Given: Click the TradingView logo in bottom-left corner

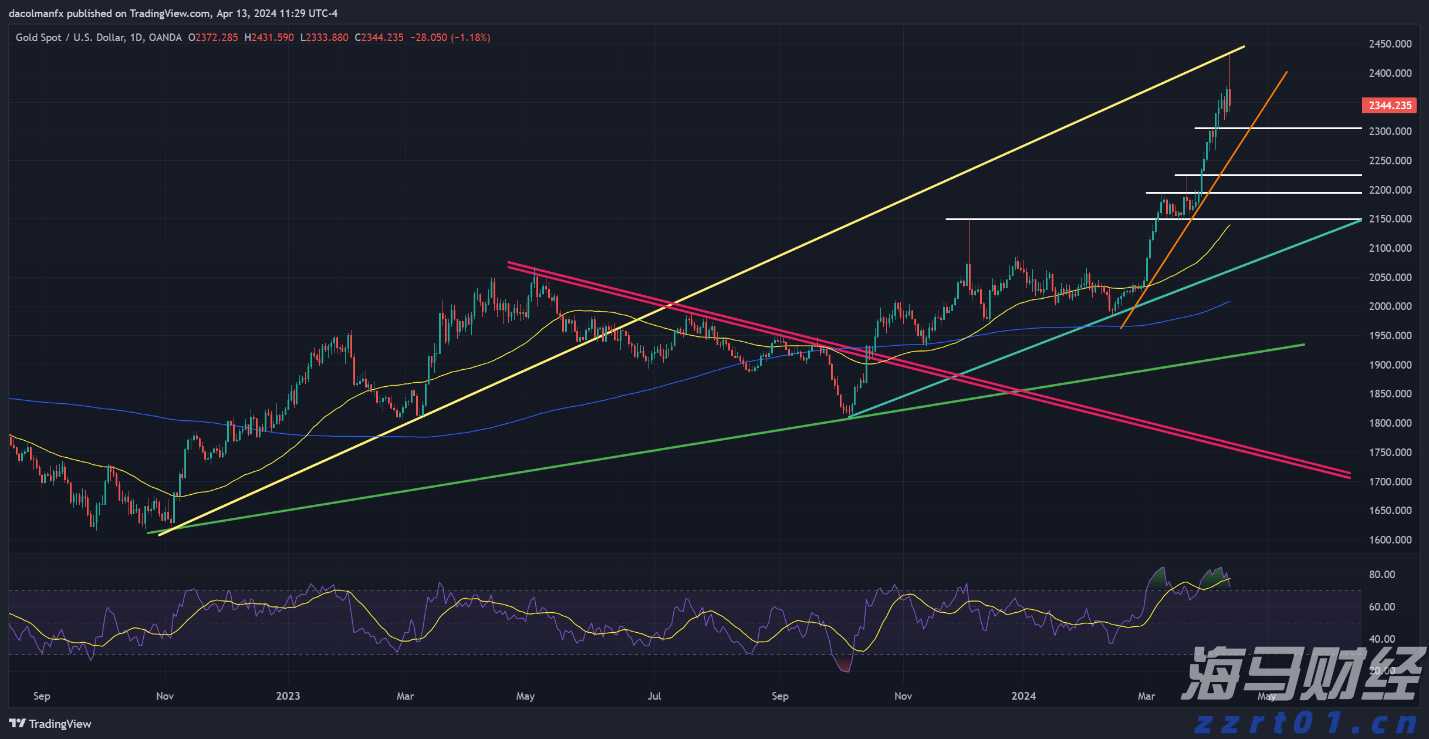Looking at the screenshot, I should (50, 724).
